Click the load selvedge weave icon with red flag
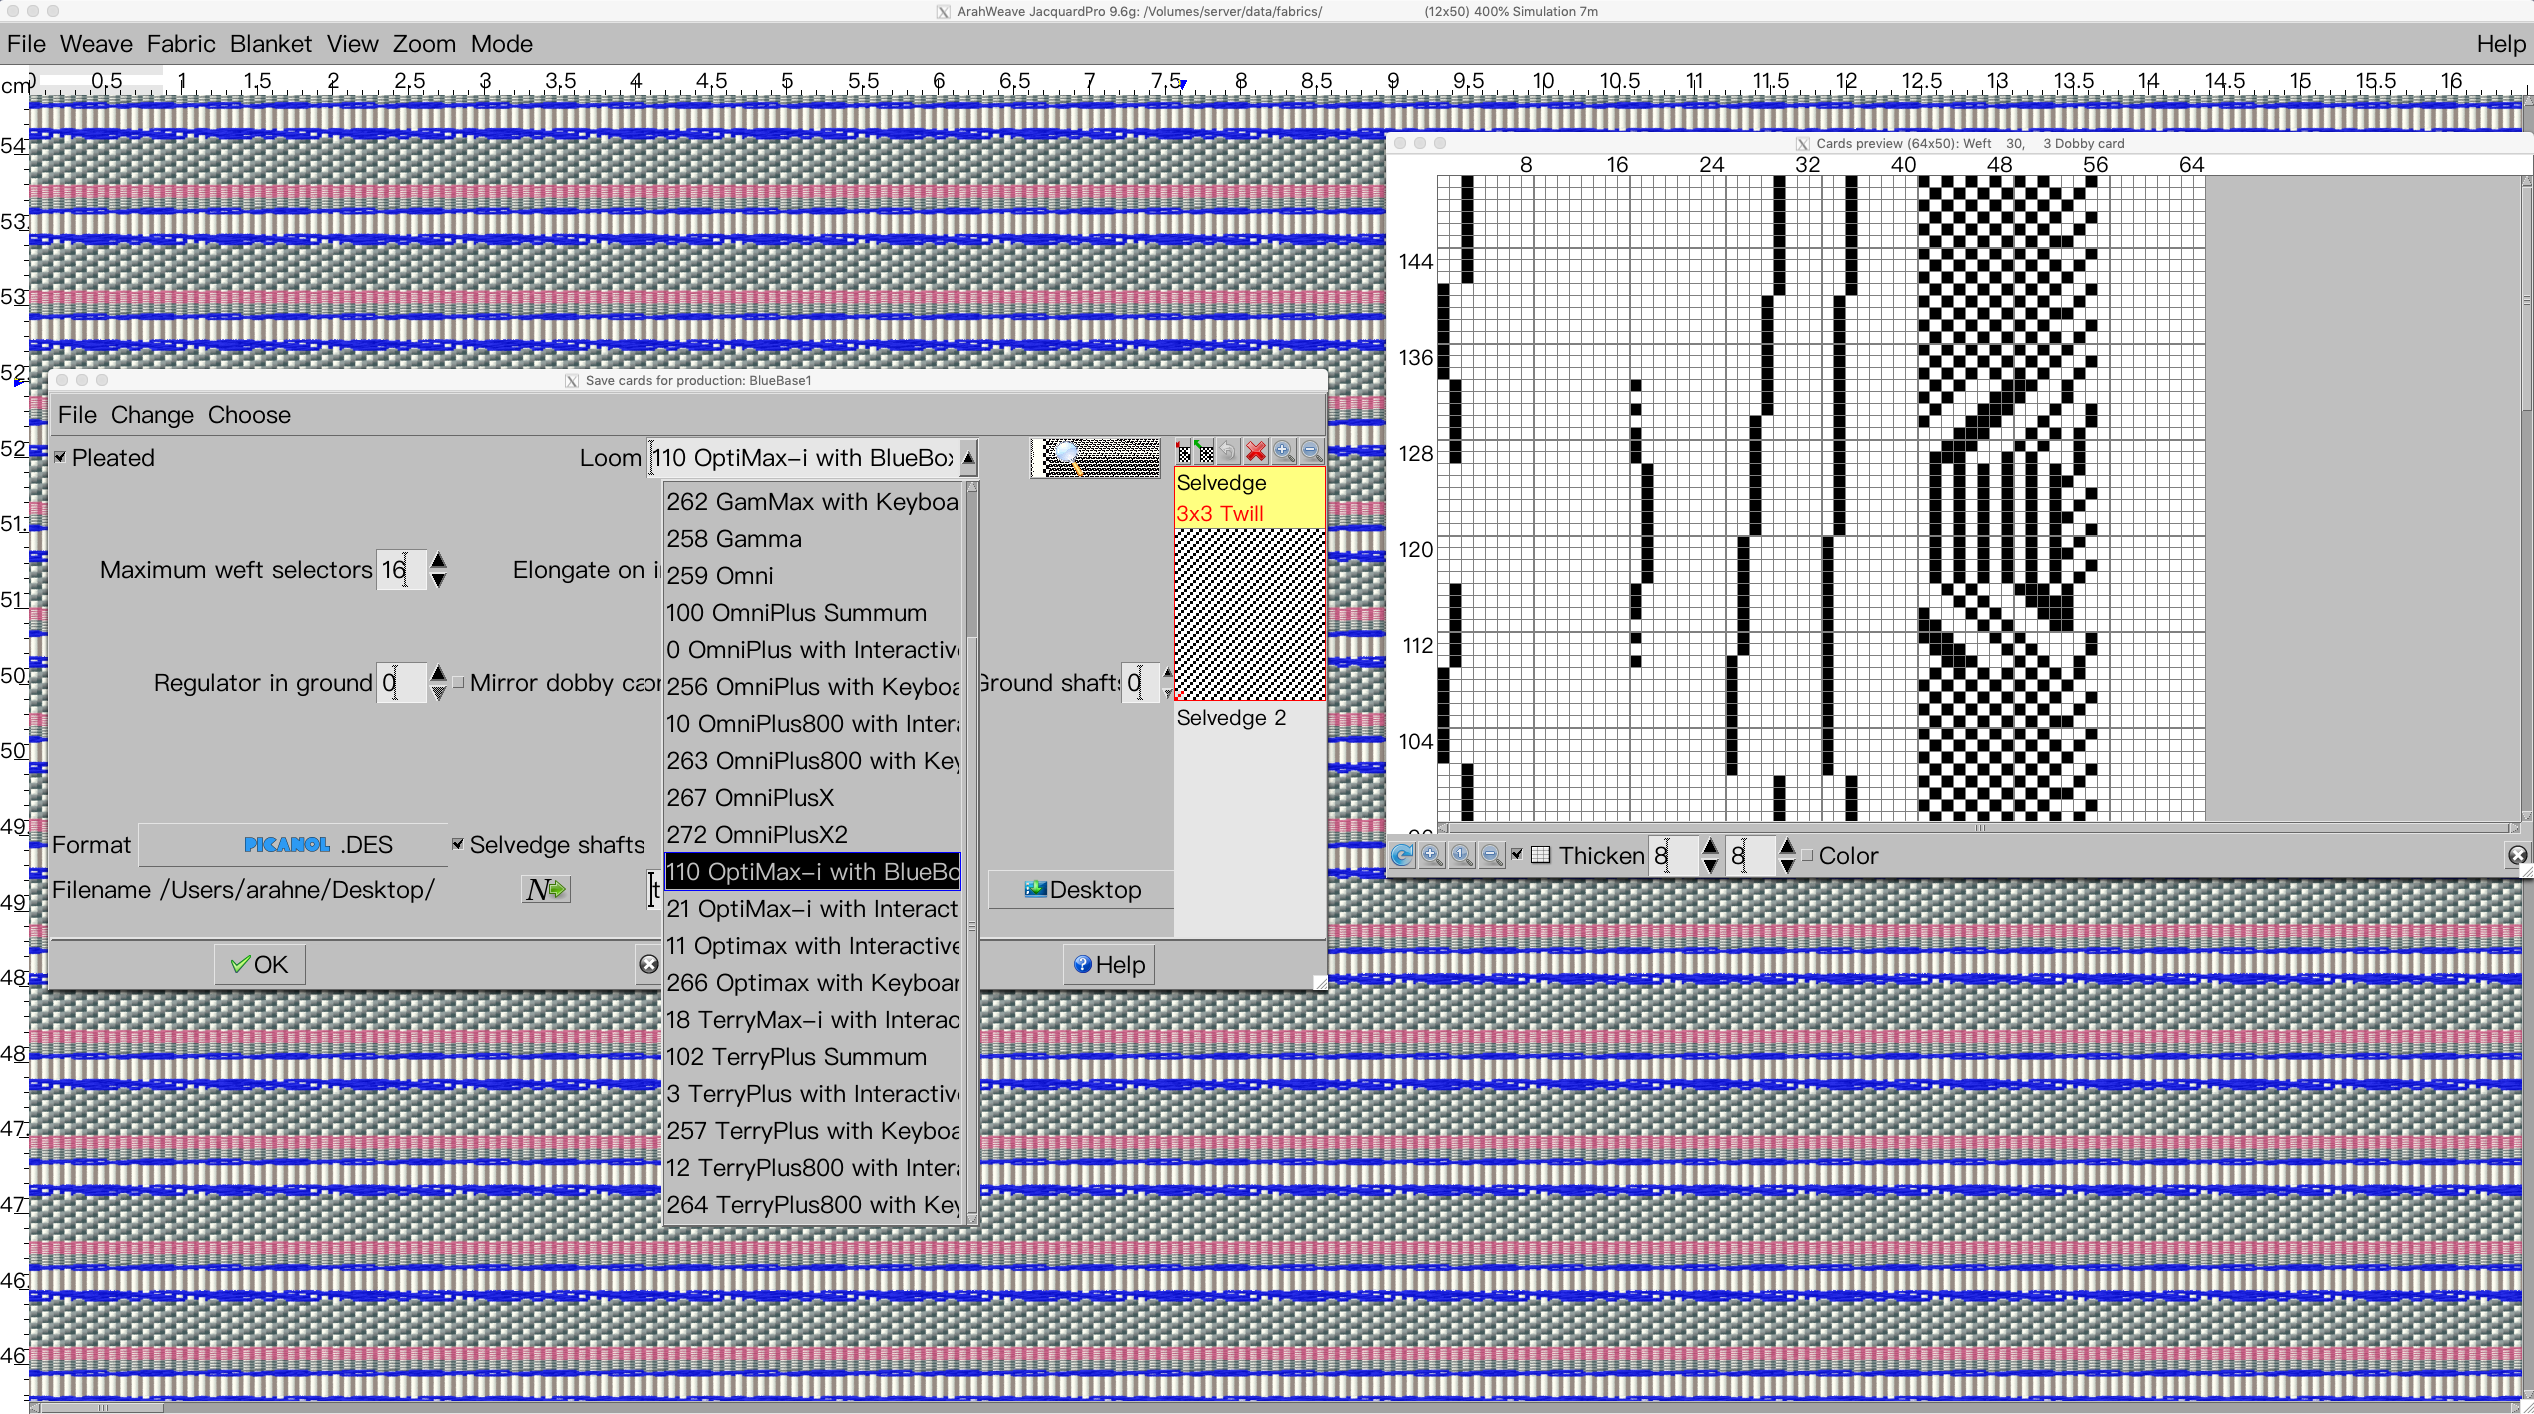 point(1184,453)
